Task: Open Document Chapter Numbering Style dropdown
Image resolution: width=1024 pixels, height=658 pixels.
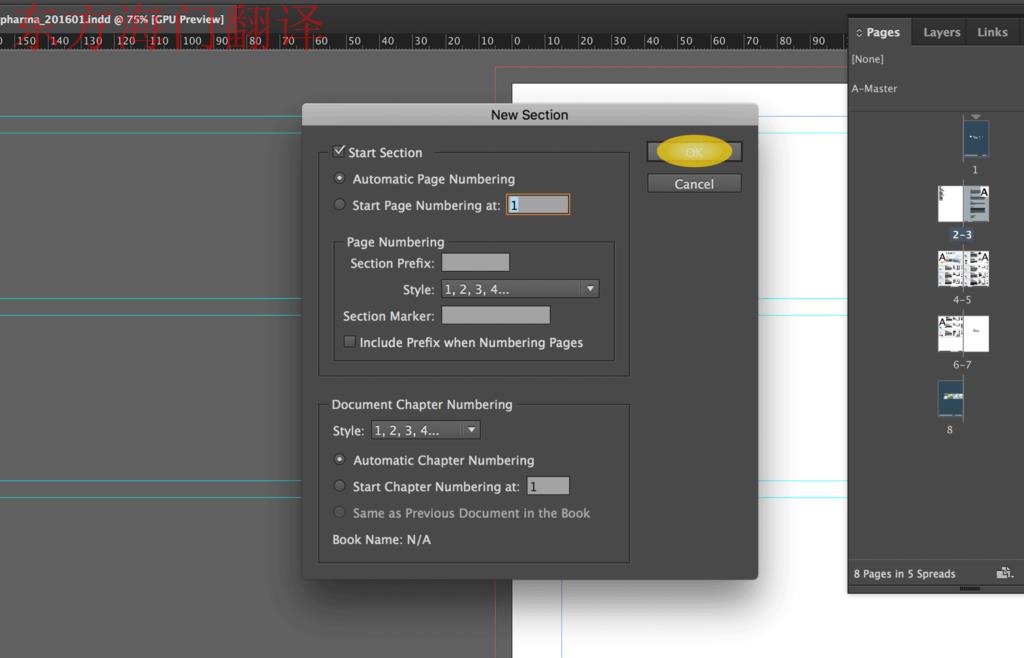Action: tap(425, 430)
